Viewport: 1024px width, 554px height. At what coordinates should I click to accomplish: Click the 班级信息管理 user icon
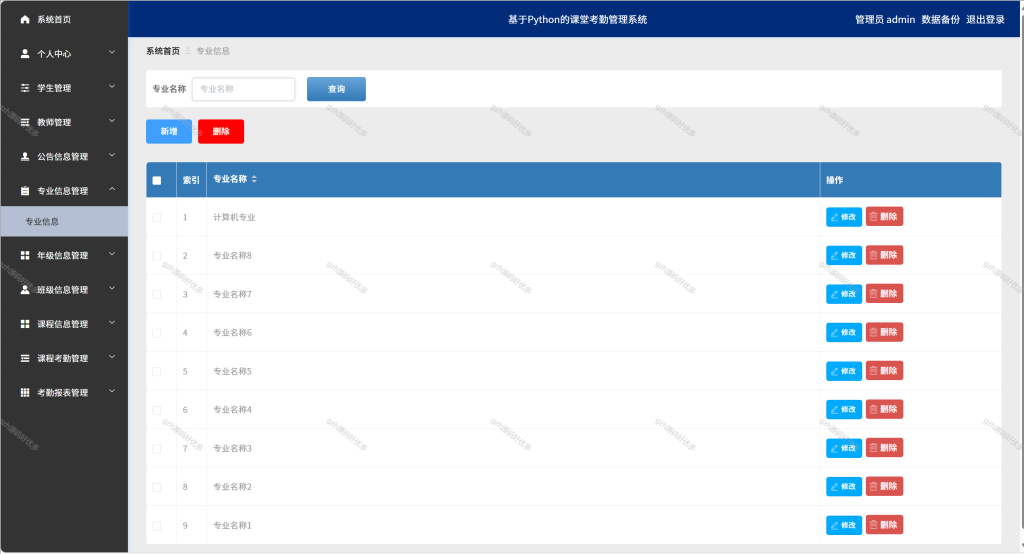(25, 289)
